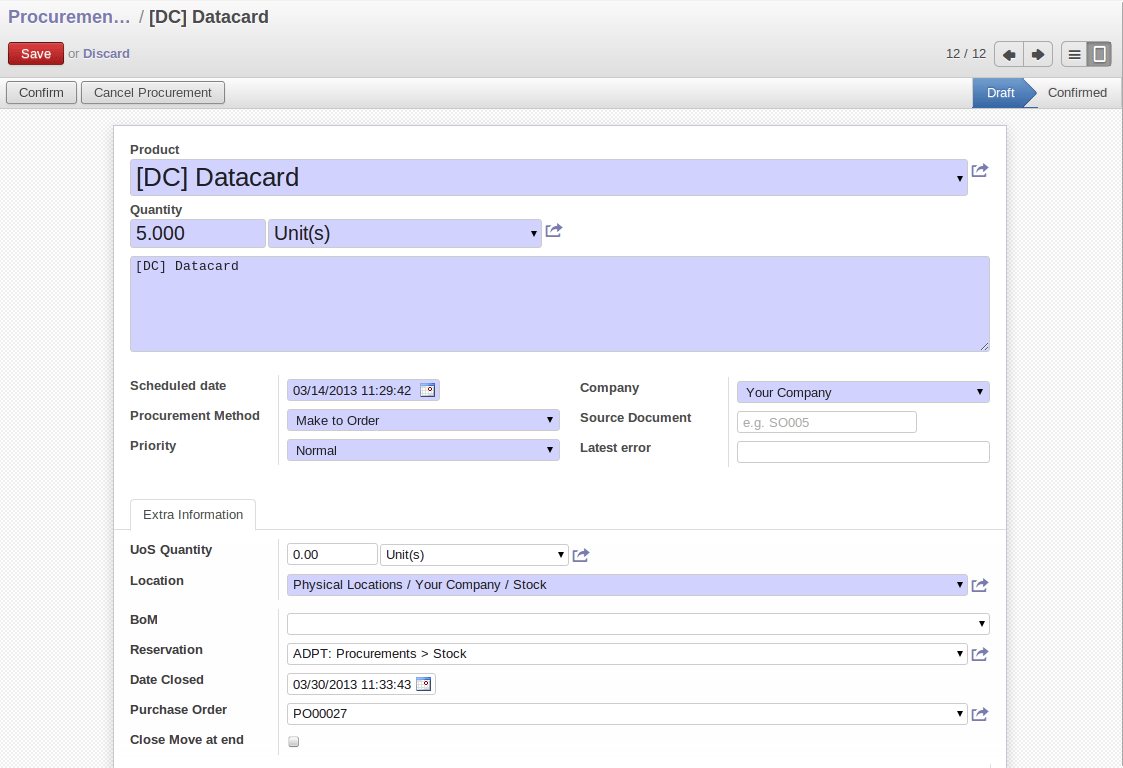The width and height of the screenshot is (1123, 768).
Task: Open PO00027 via Purchase Order link icon
Action: 979,714
